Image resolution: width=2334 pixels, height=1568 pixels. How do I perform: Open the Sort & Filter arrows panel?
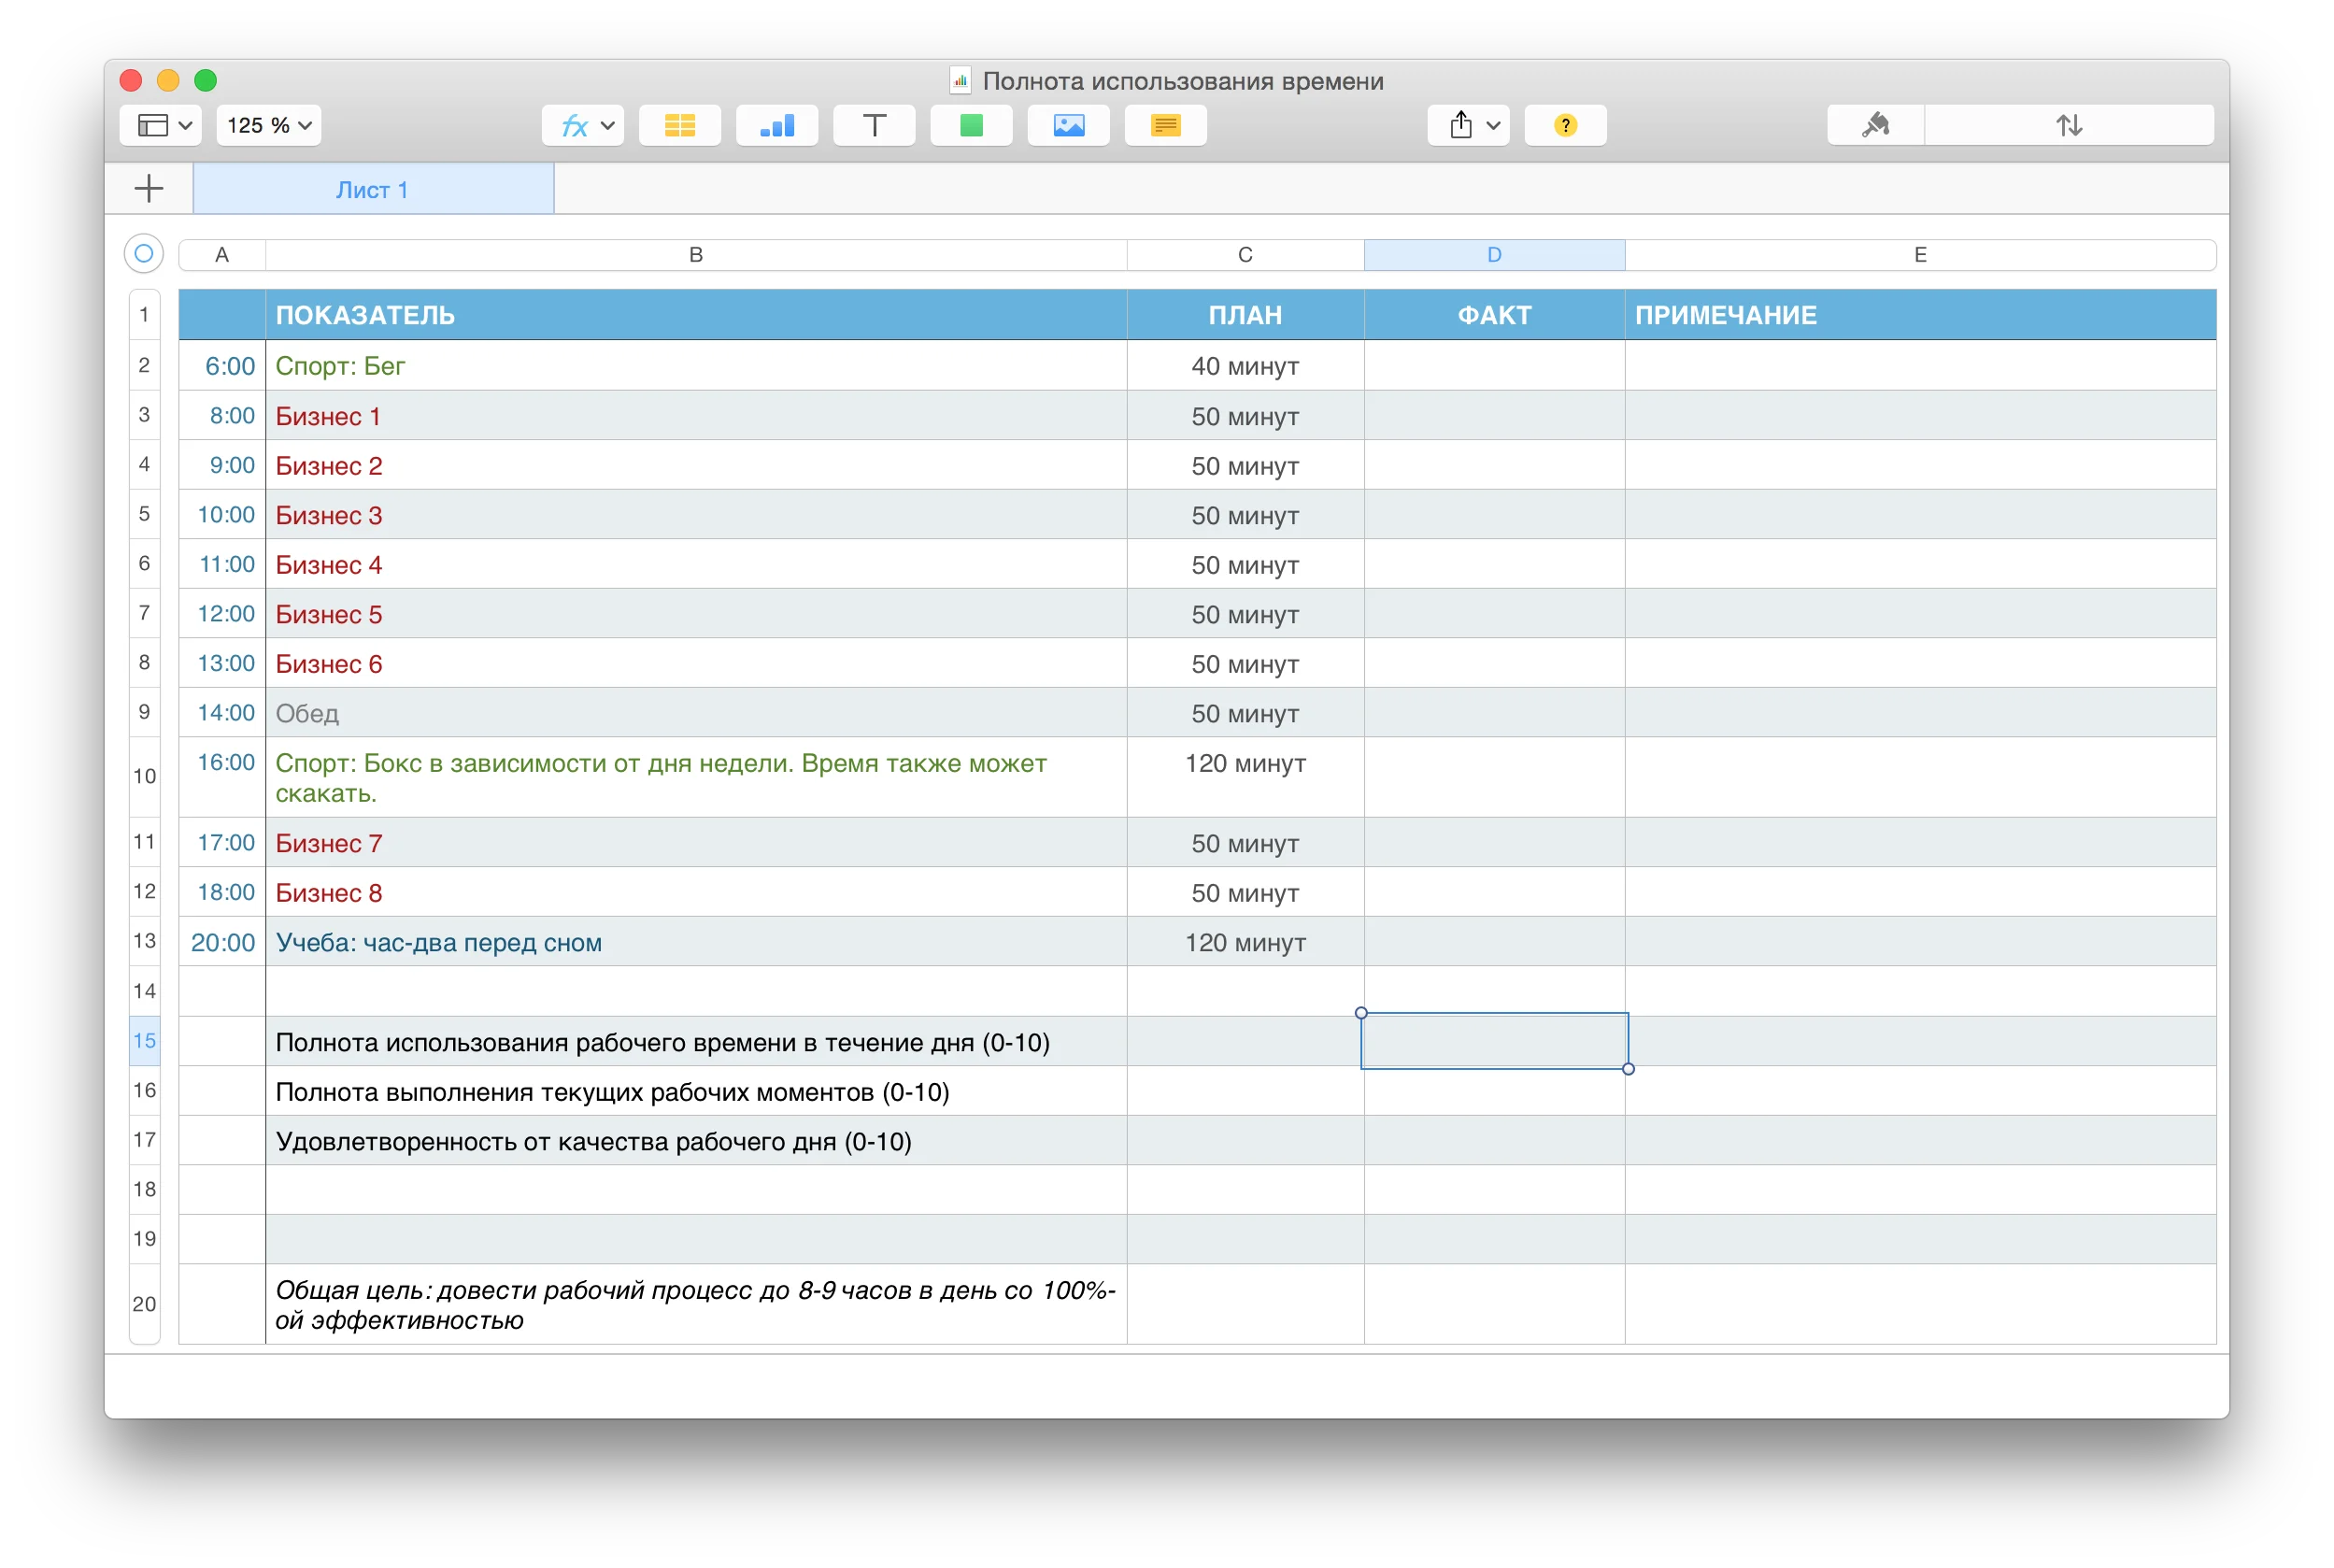coord(2068,125)
